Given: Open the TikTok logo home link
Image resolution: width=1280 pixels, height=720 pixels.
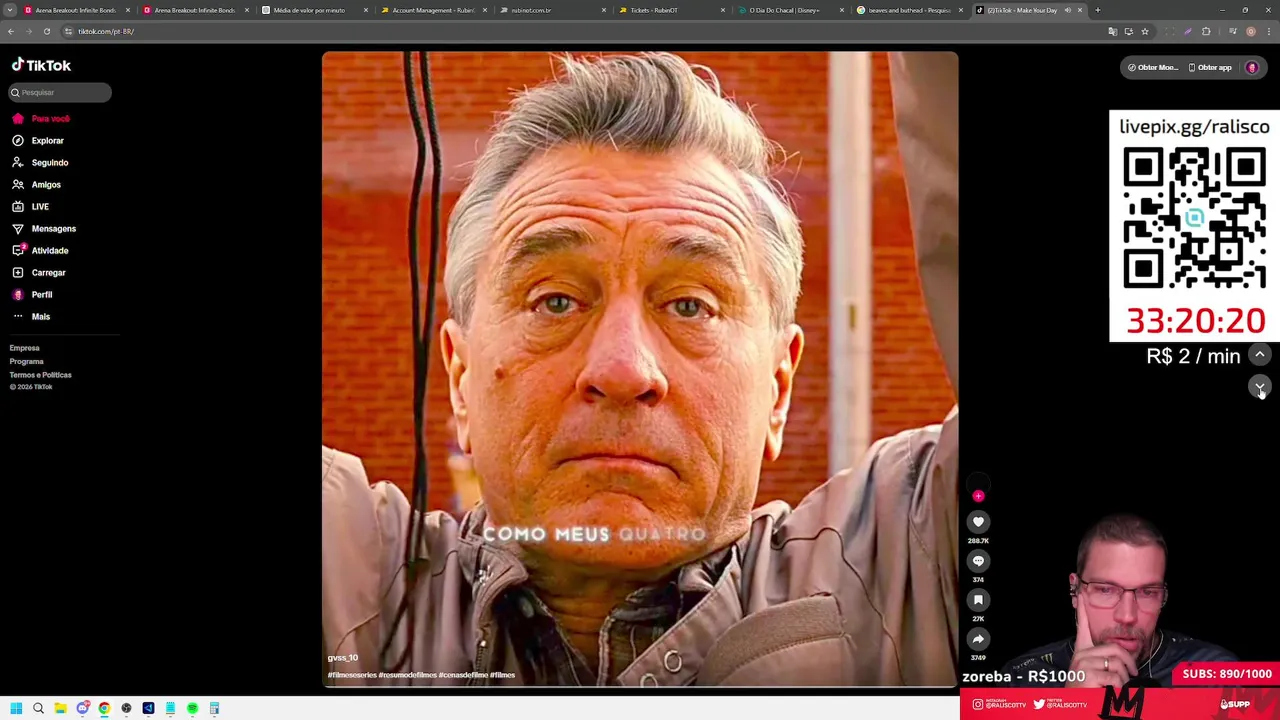Looking at the screenshot, I should pos(41,65).
